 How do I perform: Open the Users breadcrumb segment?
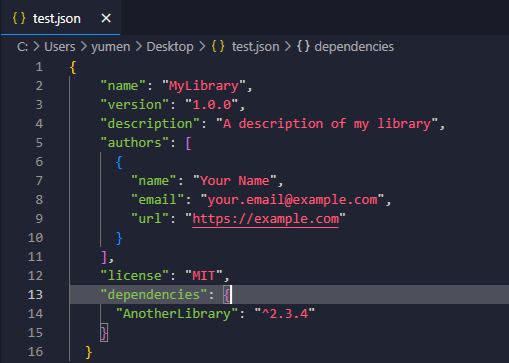click(60, 47)
